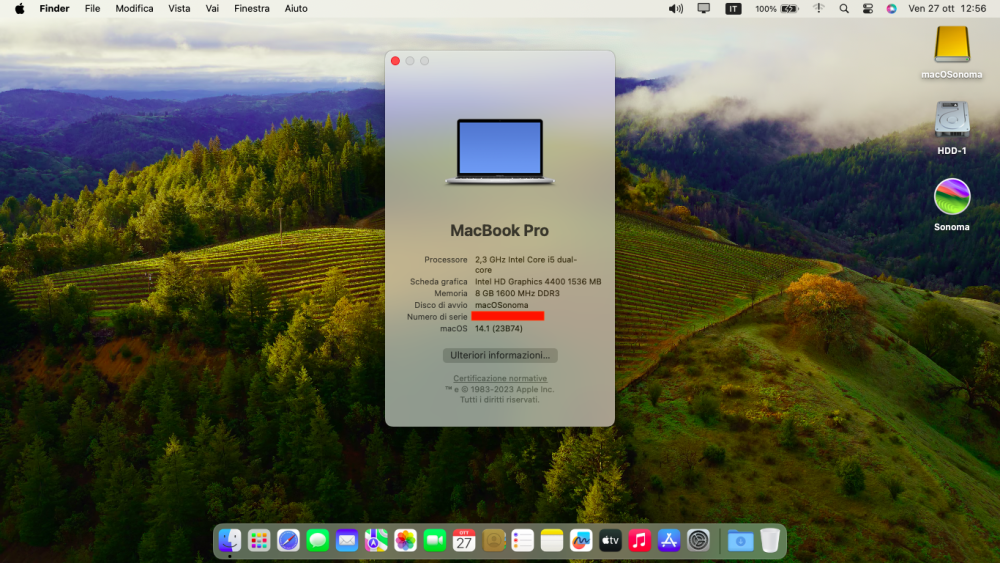Open Launchpad in the Dock
The width and height of the screenshot is (1000, 563).
pyautogui.click(x=259, y=541)
